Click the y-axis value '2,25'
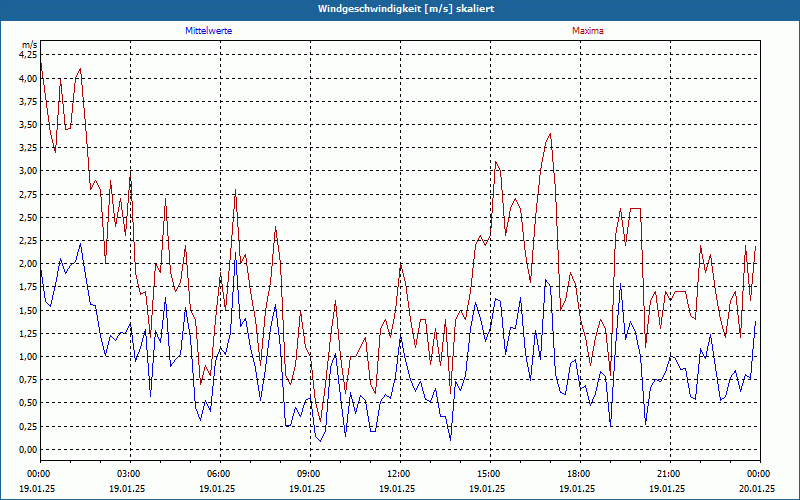This screenshot has width=800, height=500. coord(29,240)
